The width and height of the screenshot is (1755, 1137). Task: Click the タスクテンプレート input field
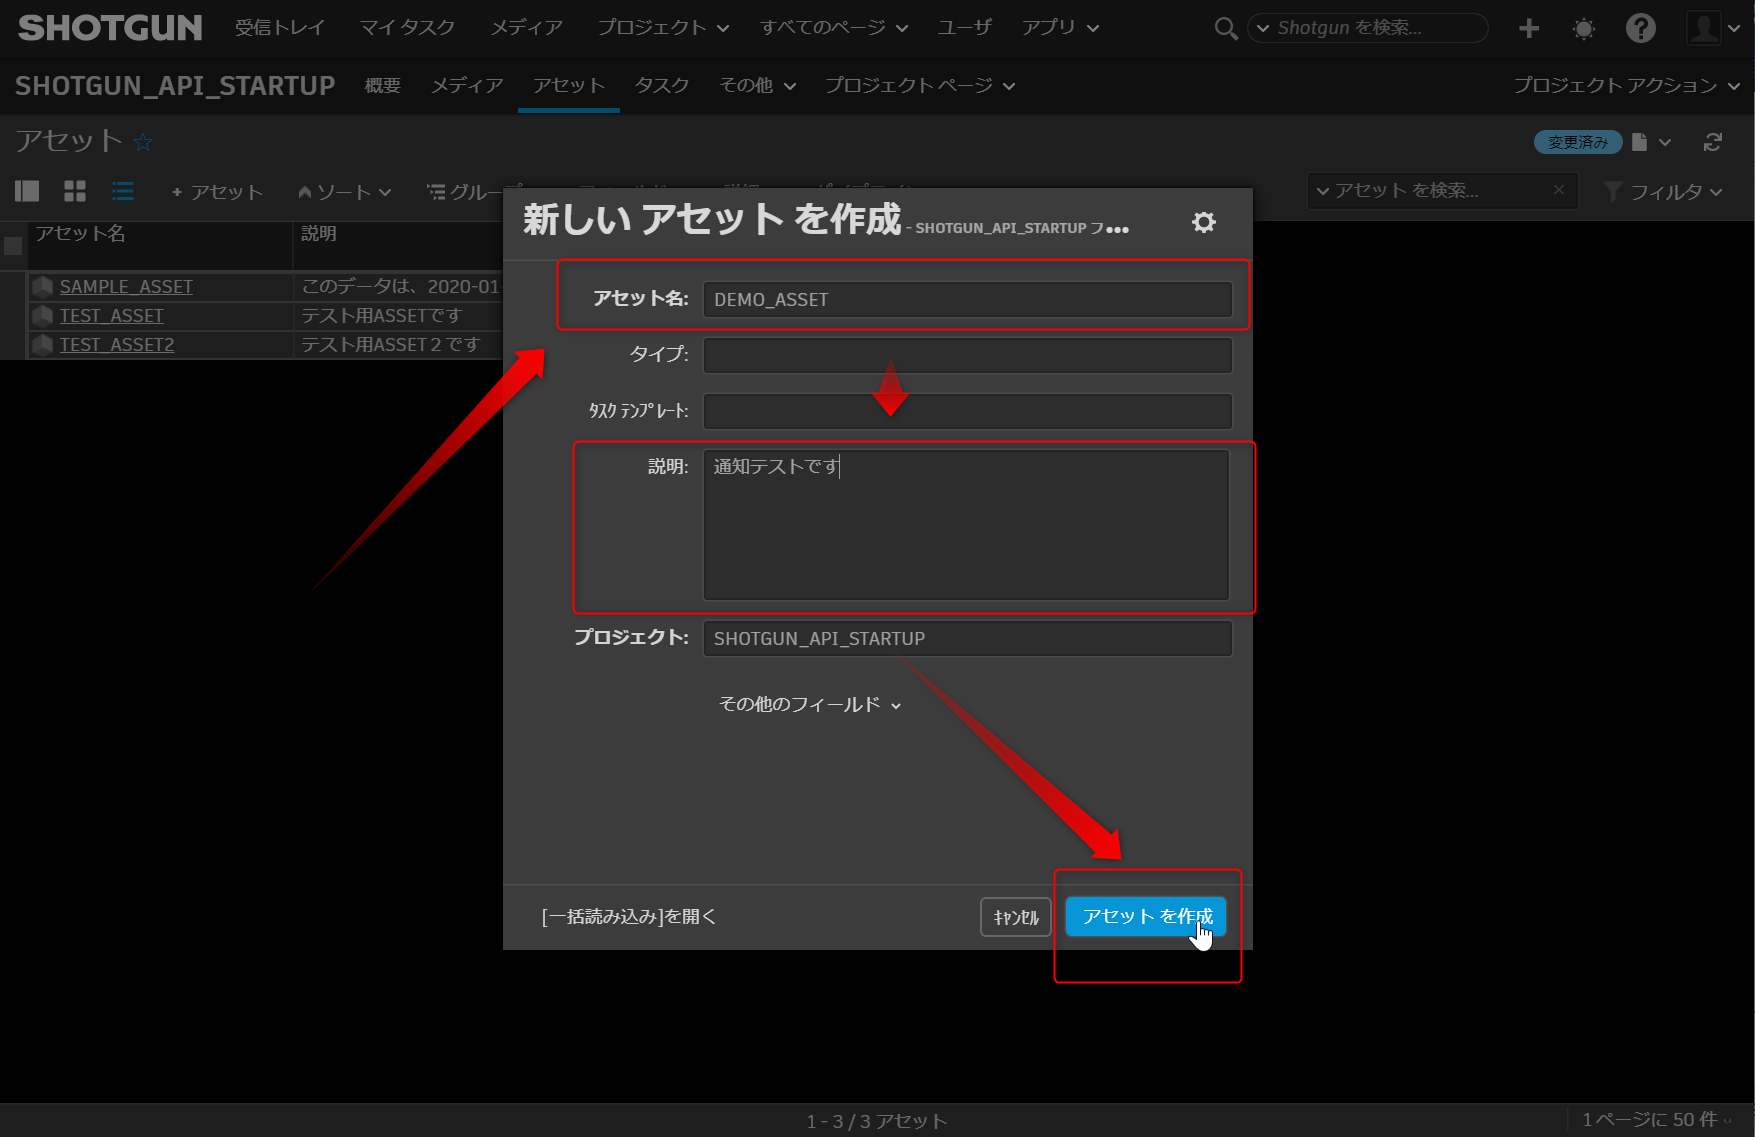[x=968, y=411]
